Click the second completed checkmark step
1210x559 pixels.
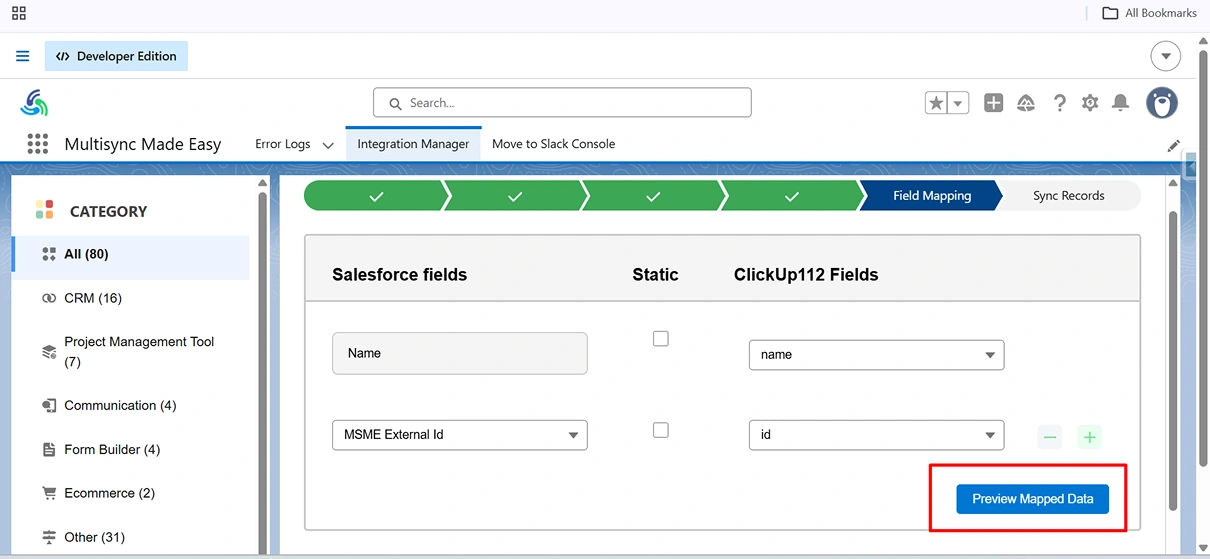click(515, 196)
